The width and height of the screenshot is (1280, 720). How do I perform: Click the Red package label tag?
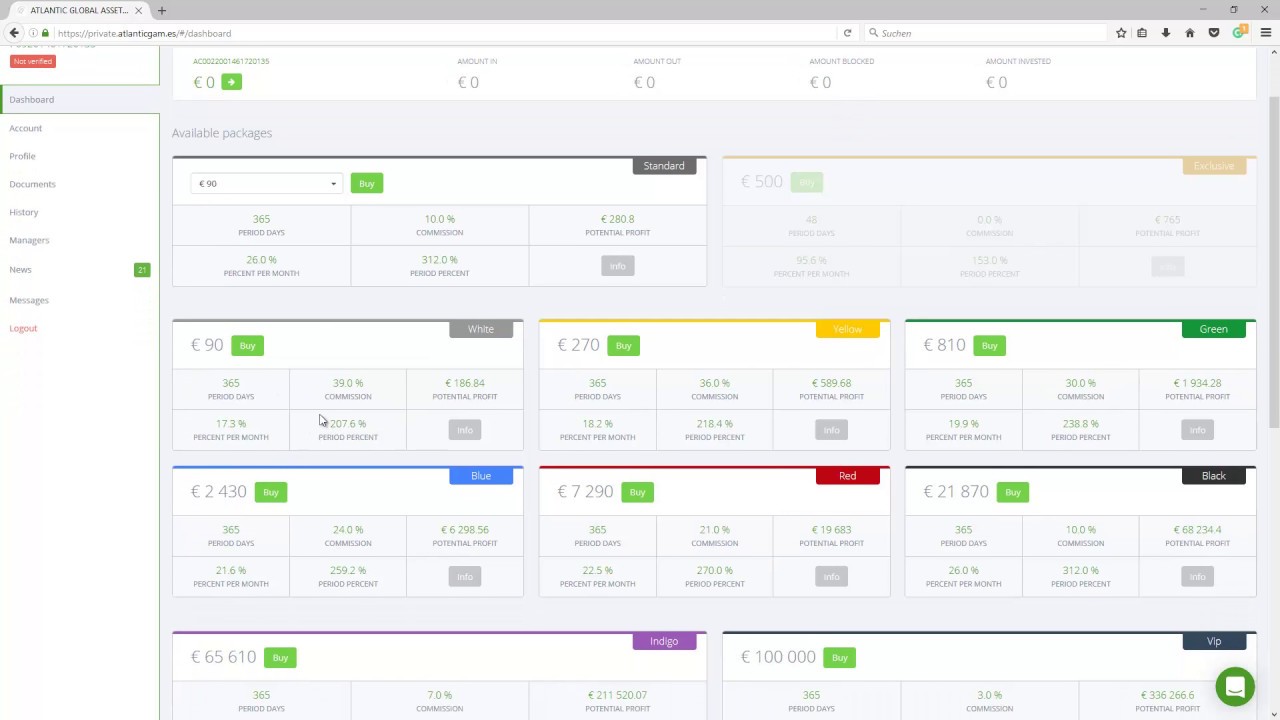tap(847, 476)
